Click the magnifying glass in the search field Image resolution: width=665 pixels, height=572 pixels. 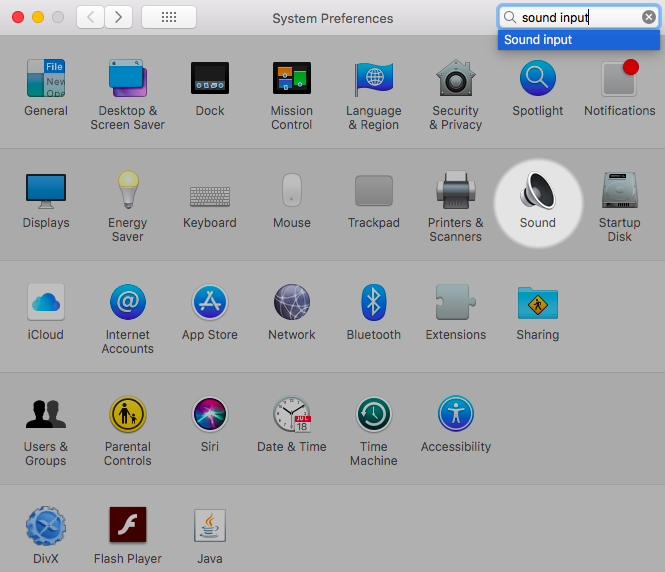tap(509, 17)
